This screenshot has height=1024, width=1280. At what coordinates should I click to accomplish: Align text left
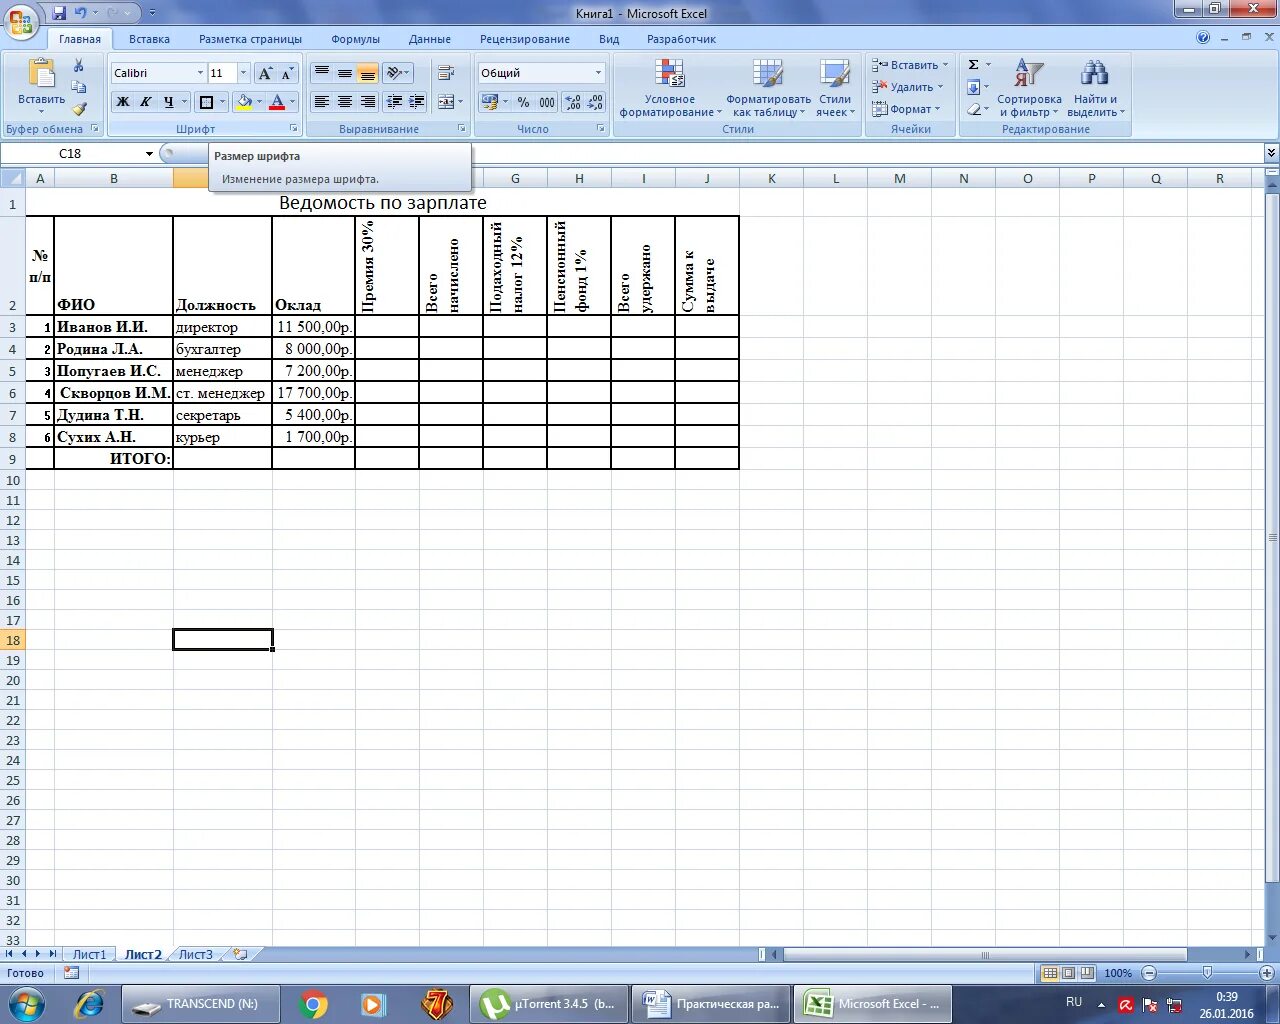321,102
